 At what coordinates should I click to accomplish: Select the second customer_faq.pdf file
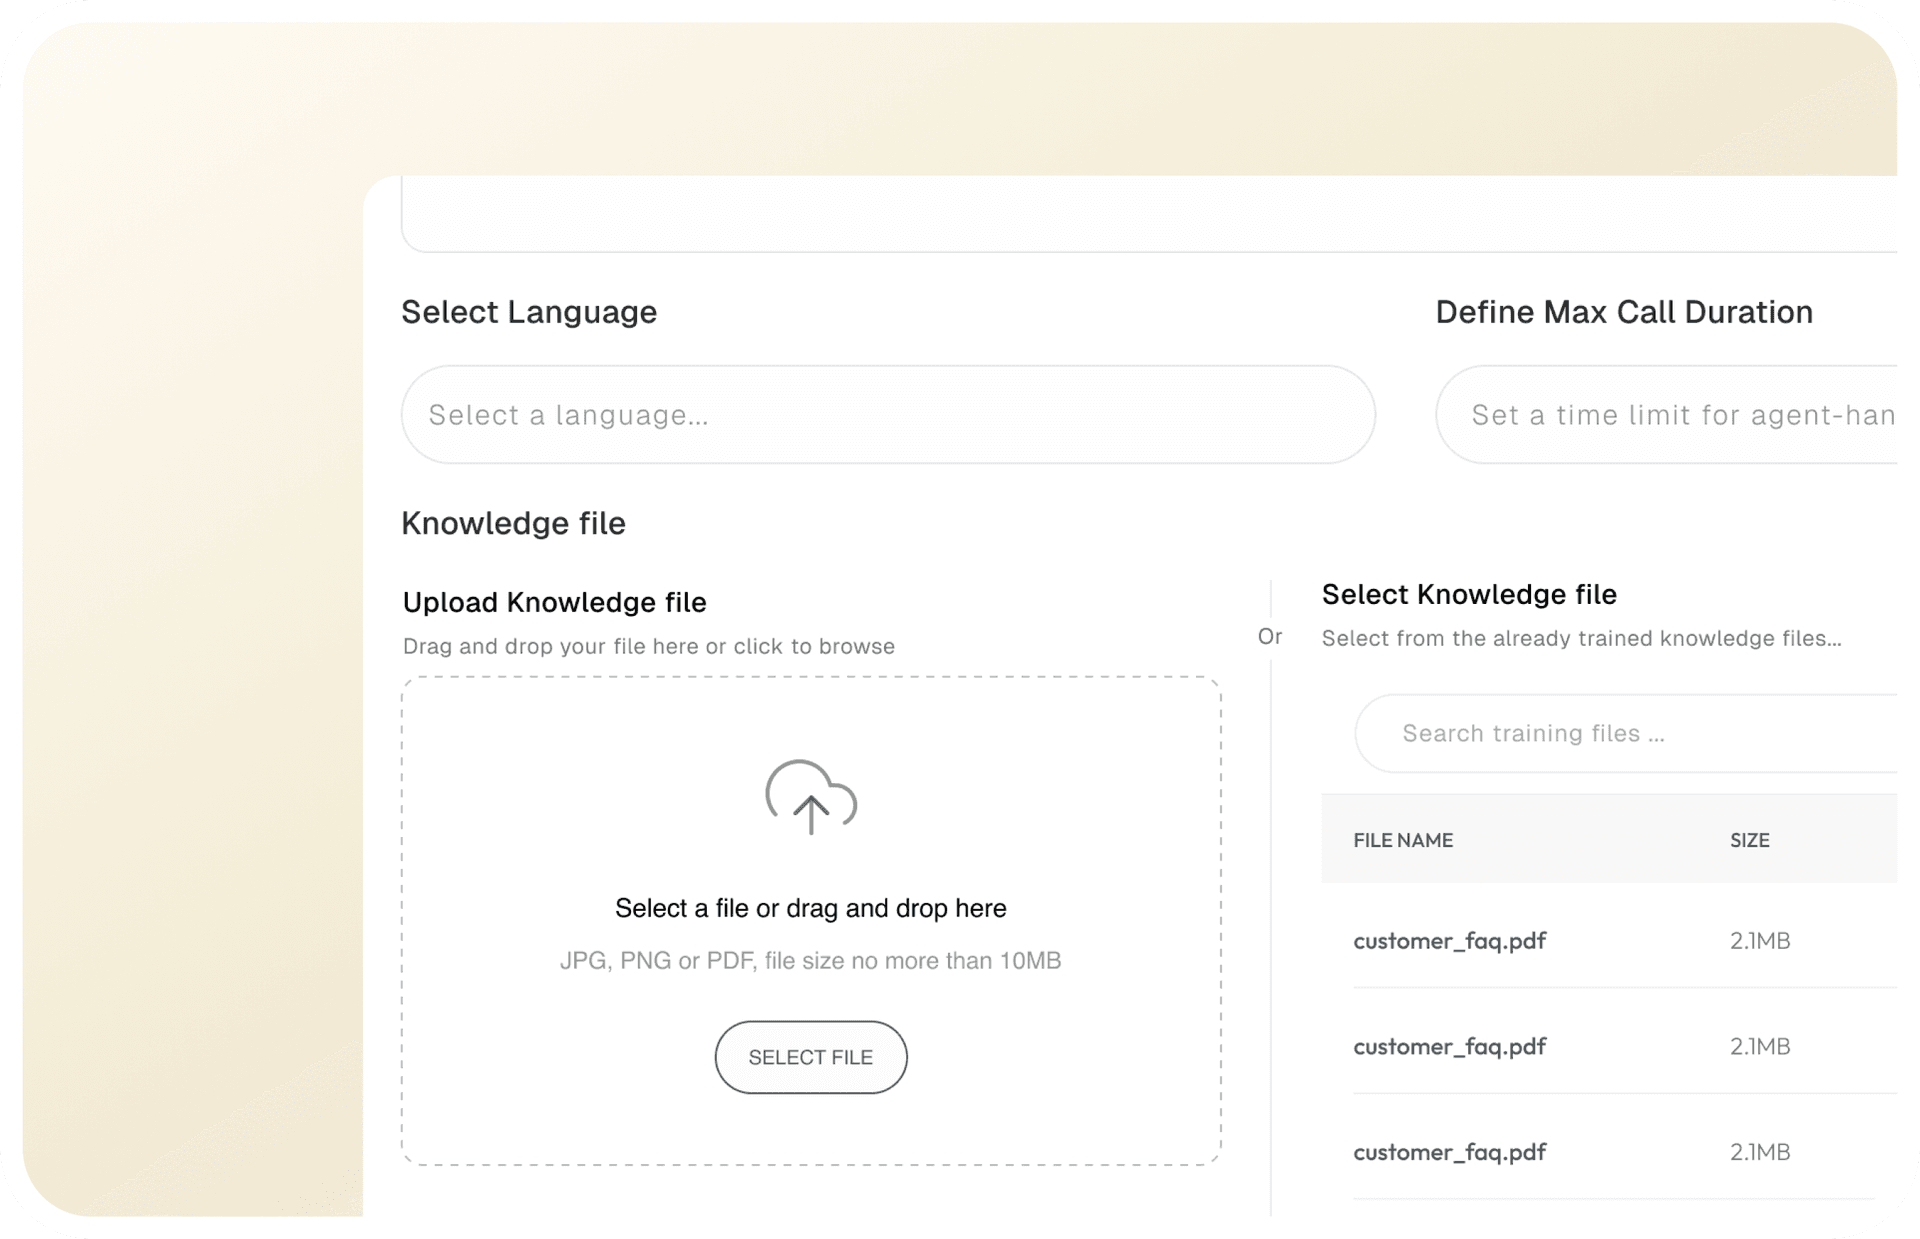click(x=1449, y=1047)
